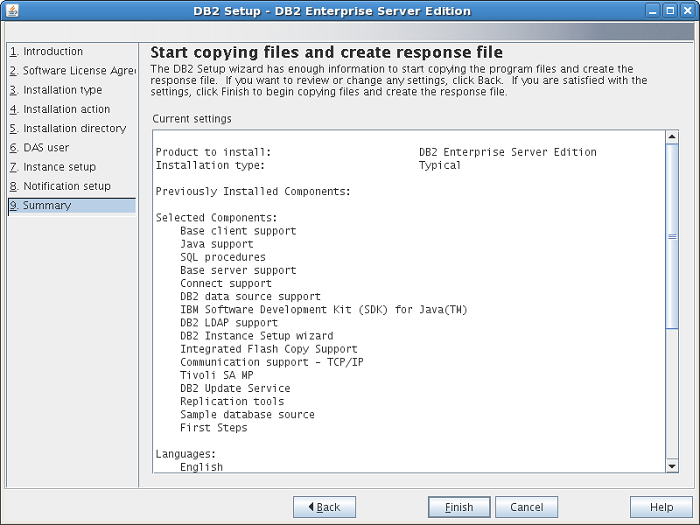Go to step 1 Introduction

click(46, 51)
